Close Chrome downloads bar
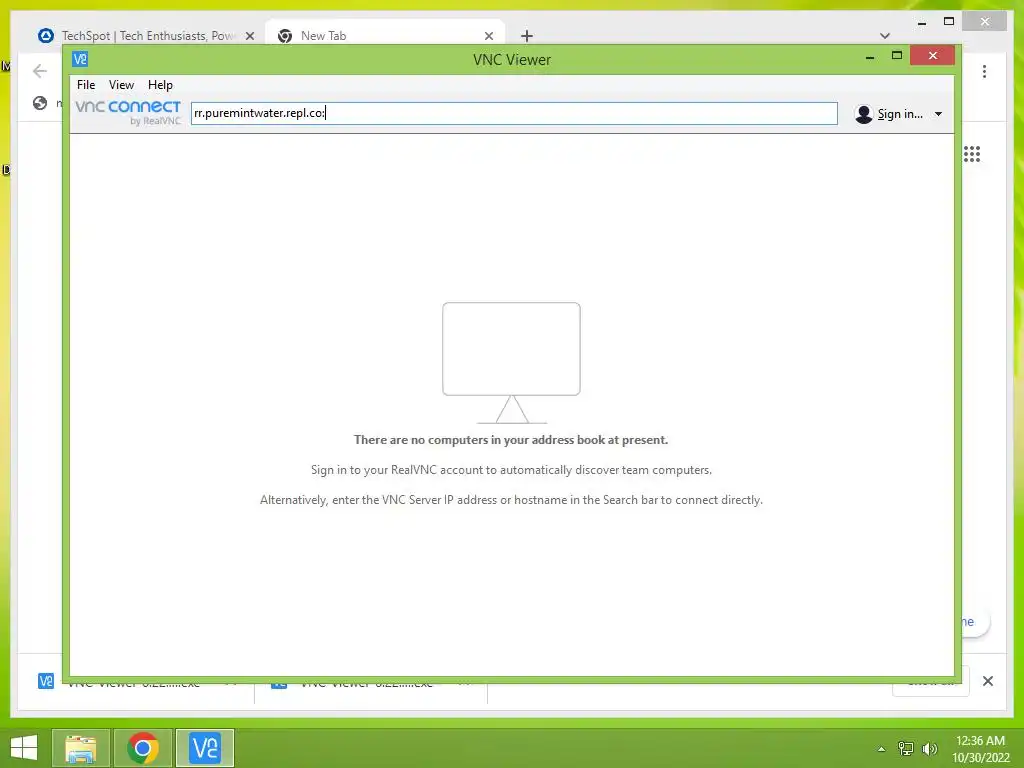This screenshot has width=1024, height=768. tap(988, 681)
